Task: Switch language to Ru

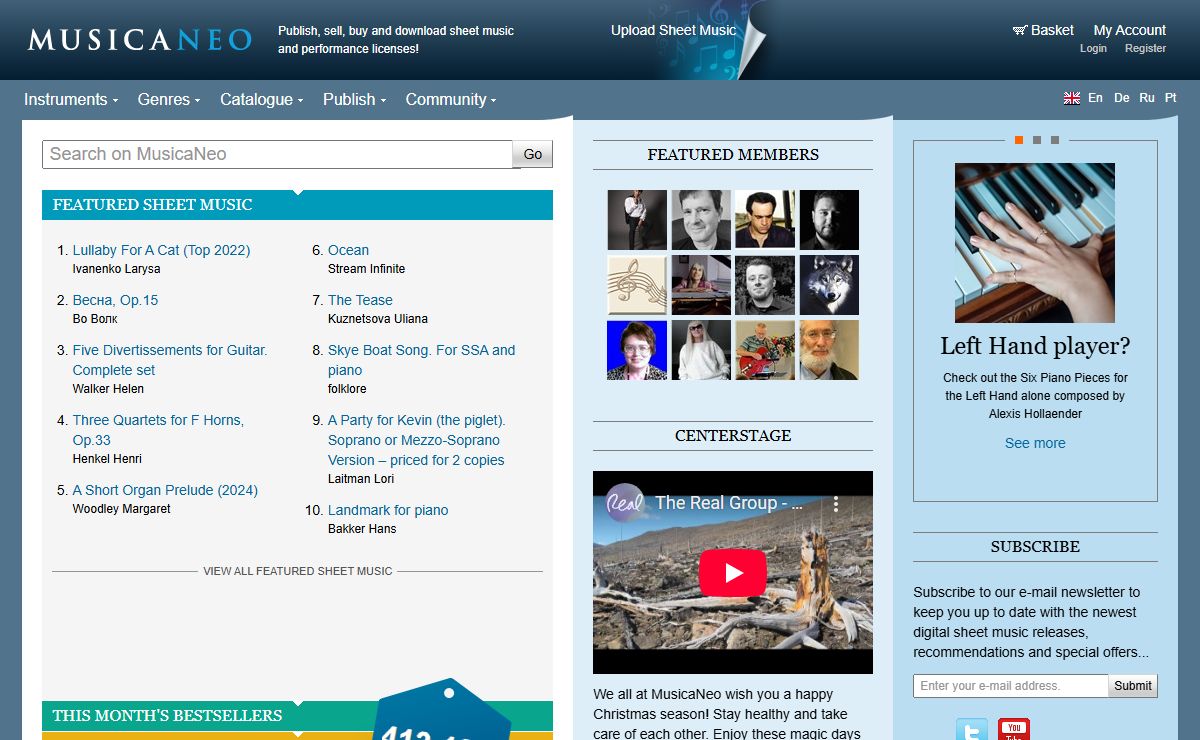Action: click(1147, 98)
